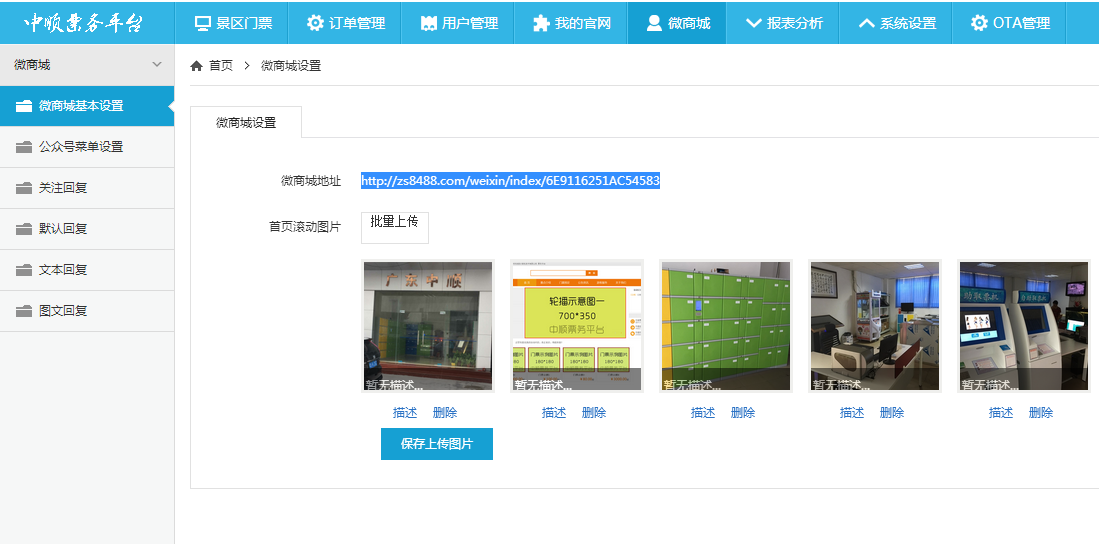Open the green lockers thumbnail
Image resolution: width=1099 pixels, height=544 pixels.
[x=726, y=326]
